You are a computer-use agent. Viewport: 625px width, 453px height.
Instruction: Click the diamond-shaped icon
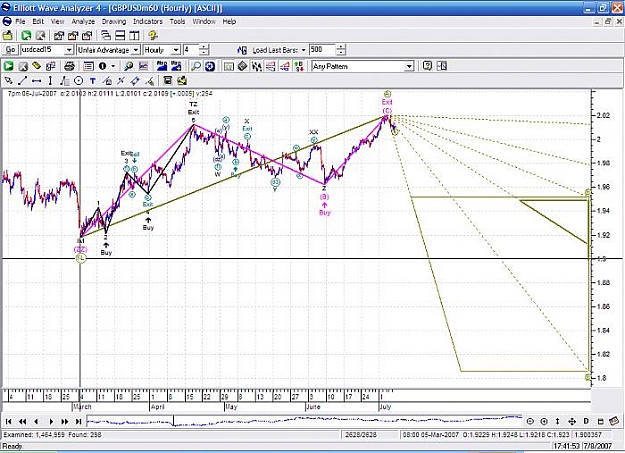[242, 66]
